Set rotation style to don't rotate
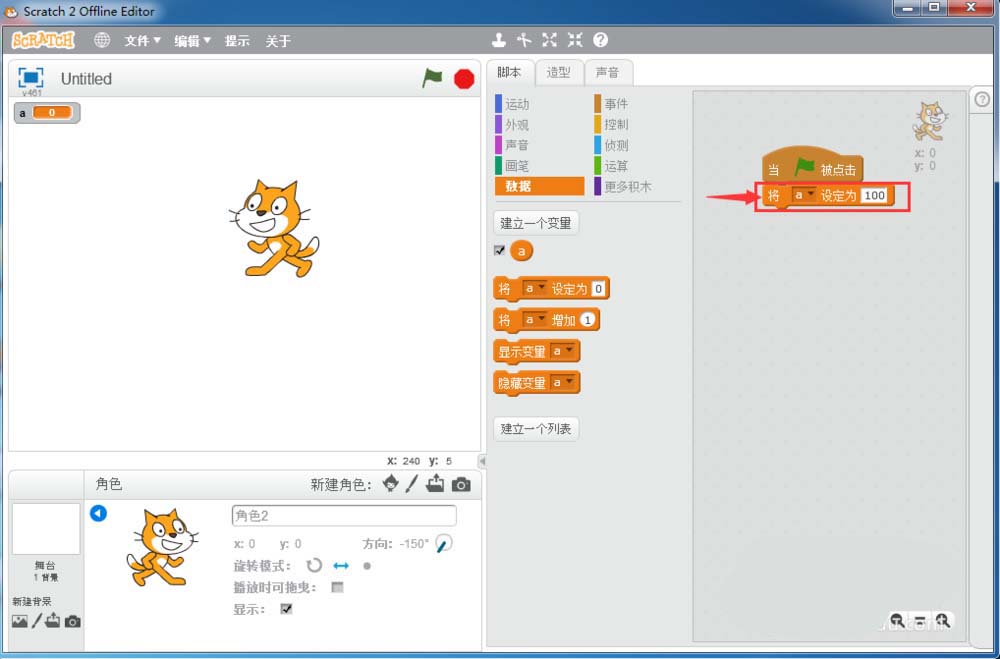The image size is (1000, 659). (x=367, y=566)
